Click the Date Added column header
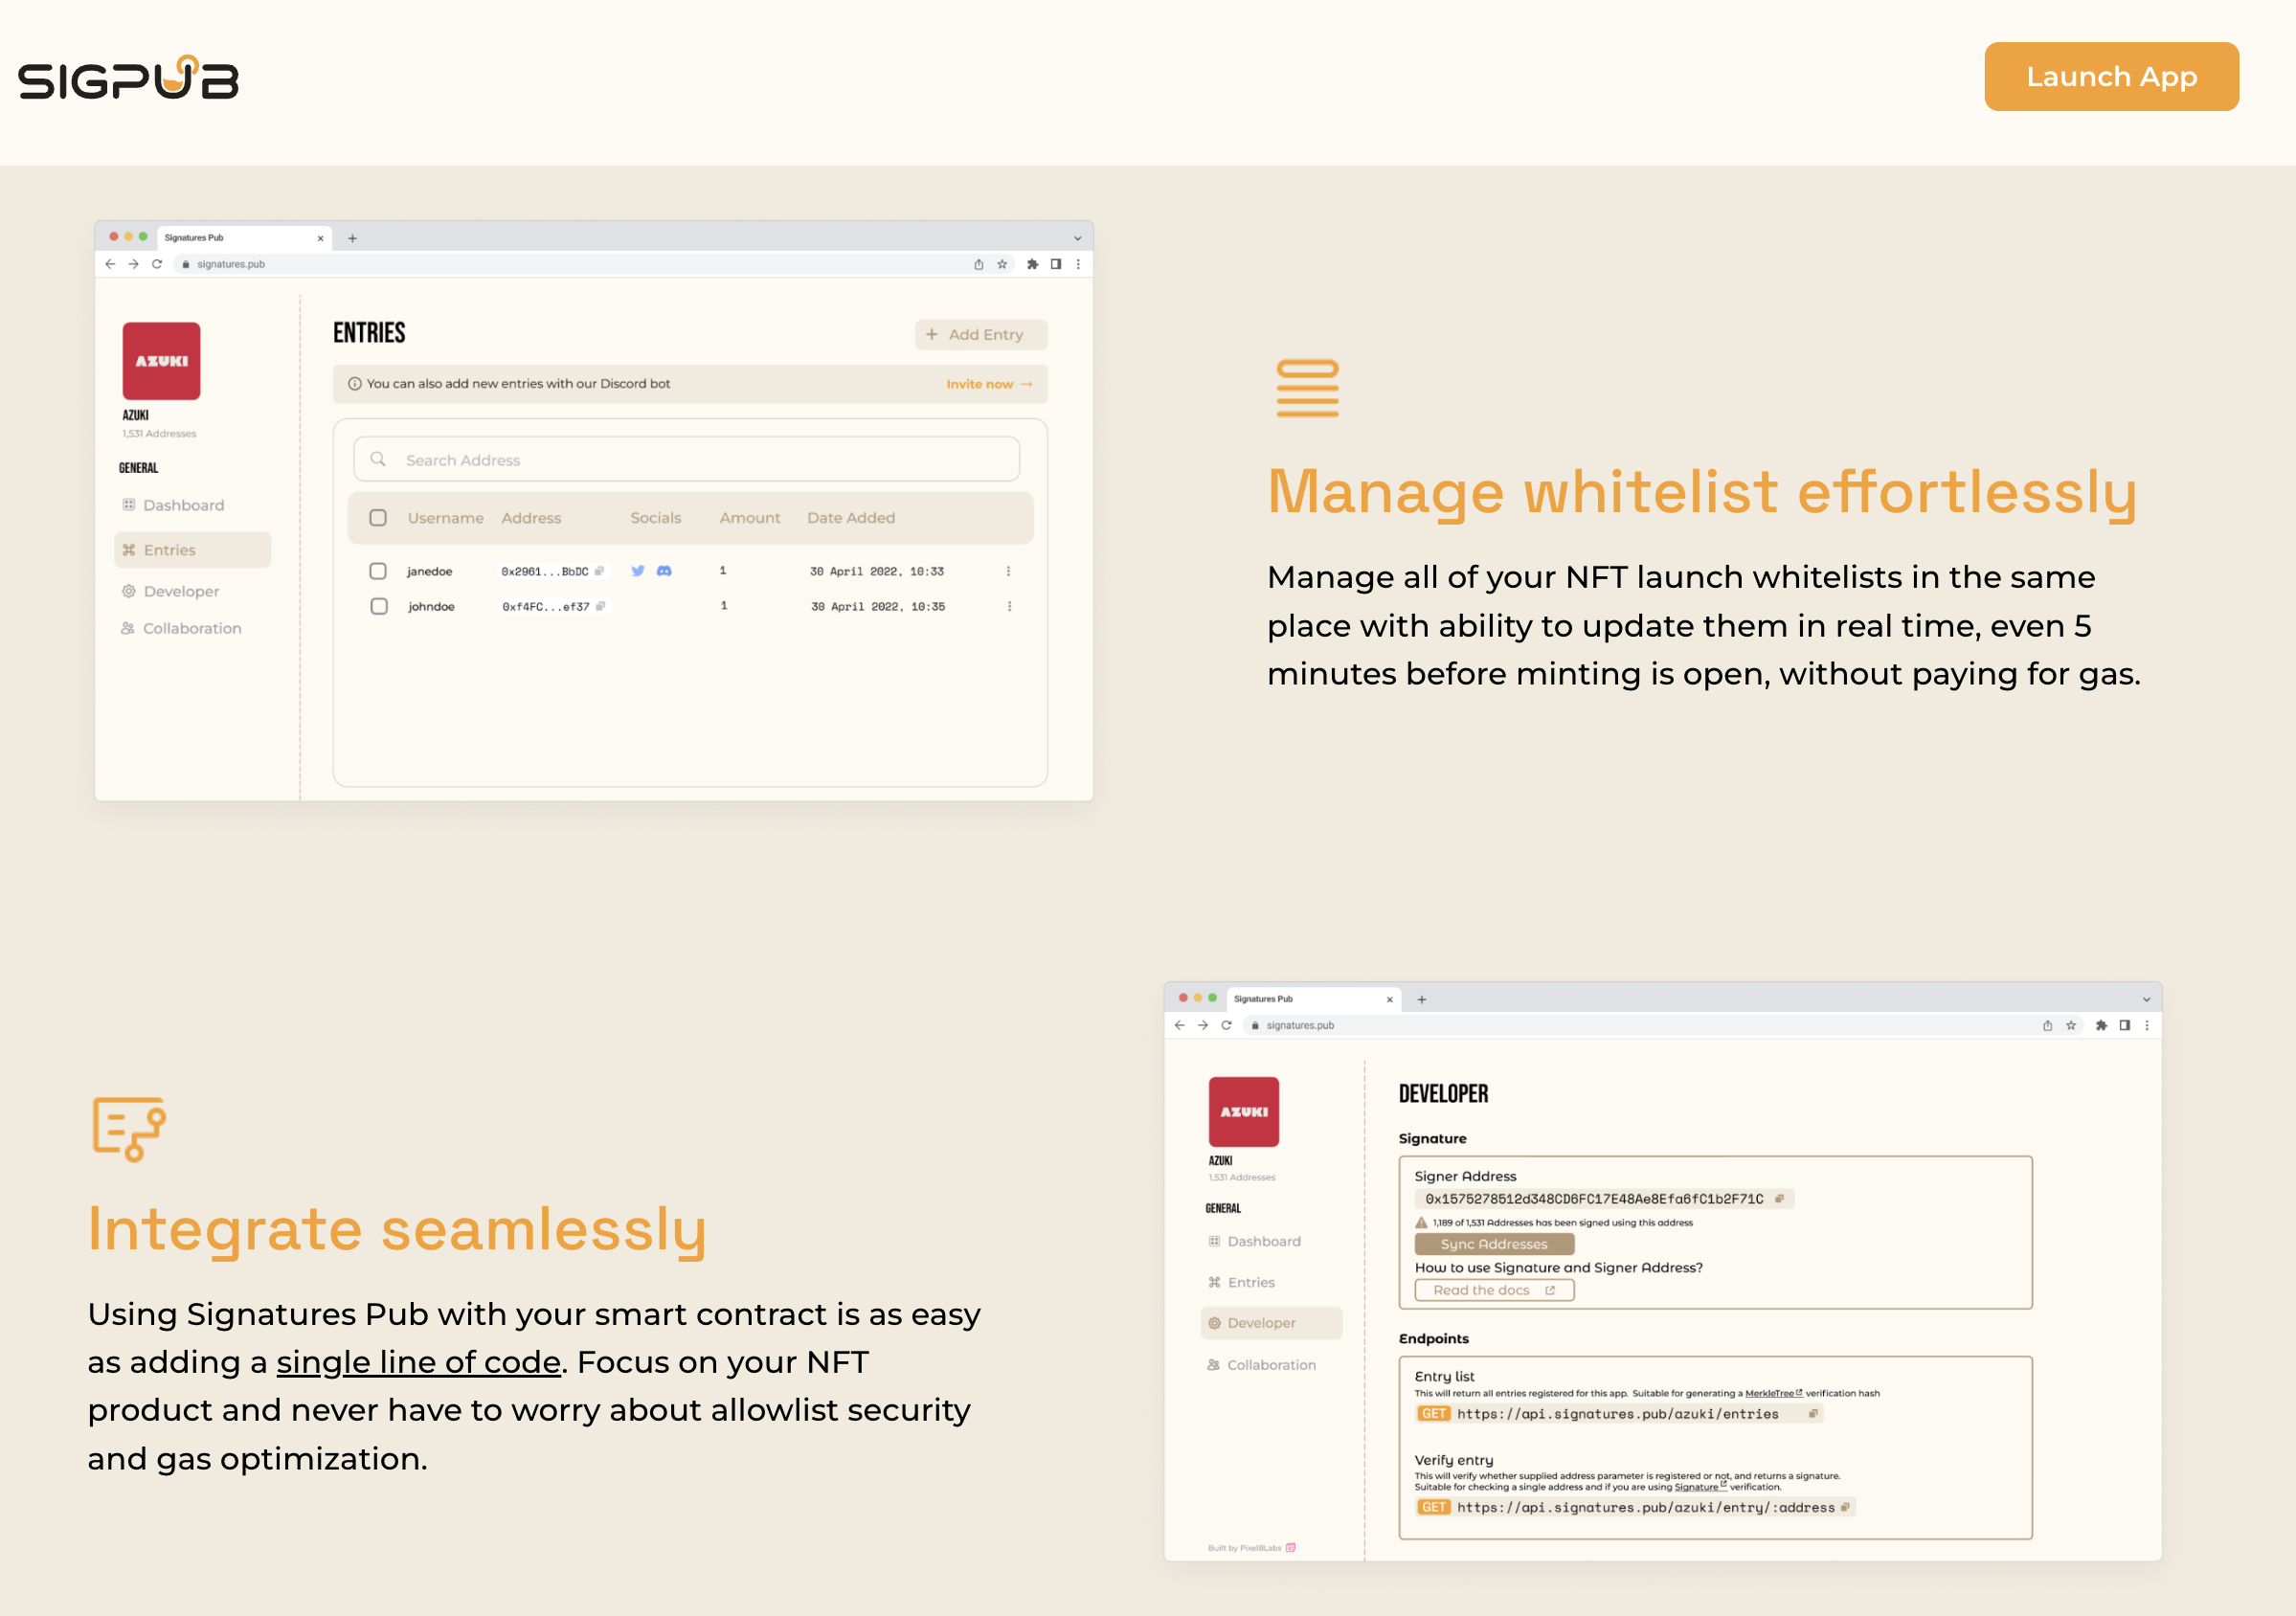Image resolution: width=2296 pixels, height=1616 pixels. click(x=851, y=518)
